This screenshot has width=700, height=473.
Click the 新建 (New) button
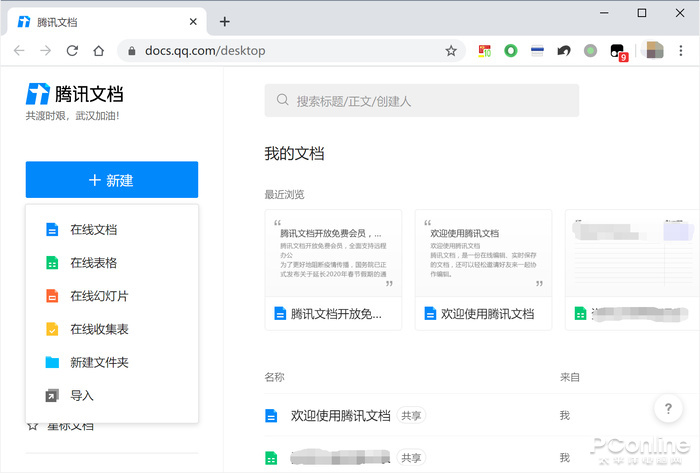pos(112,180)
